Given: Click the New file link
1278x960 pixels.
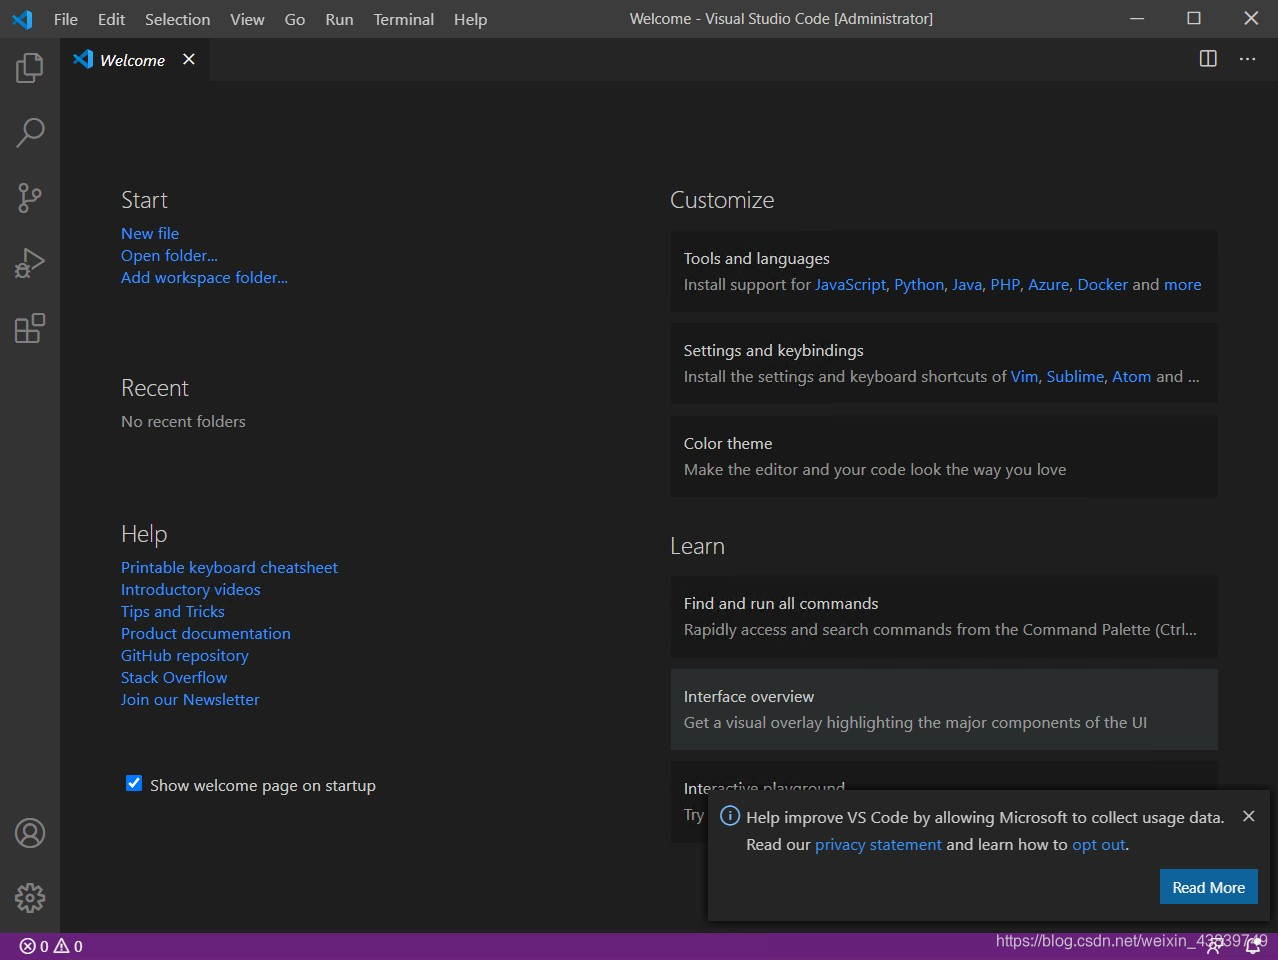Looking at the screenshot, I should pyautogui.click(x=150, y=233).
